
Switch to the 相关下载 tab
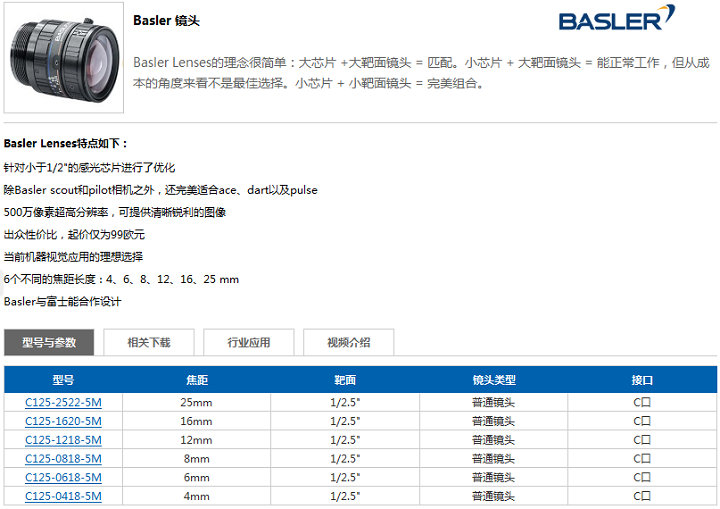click(x=148, y=342)
